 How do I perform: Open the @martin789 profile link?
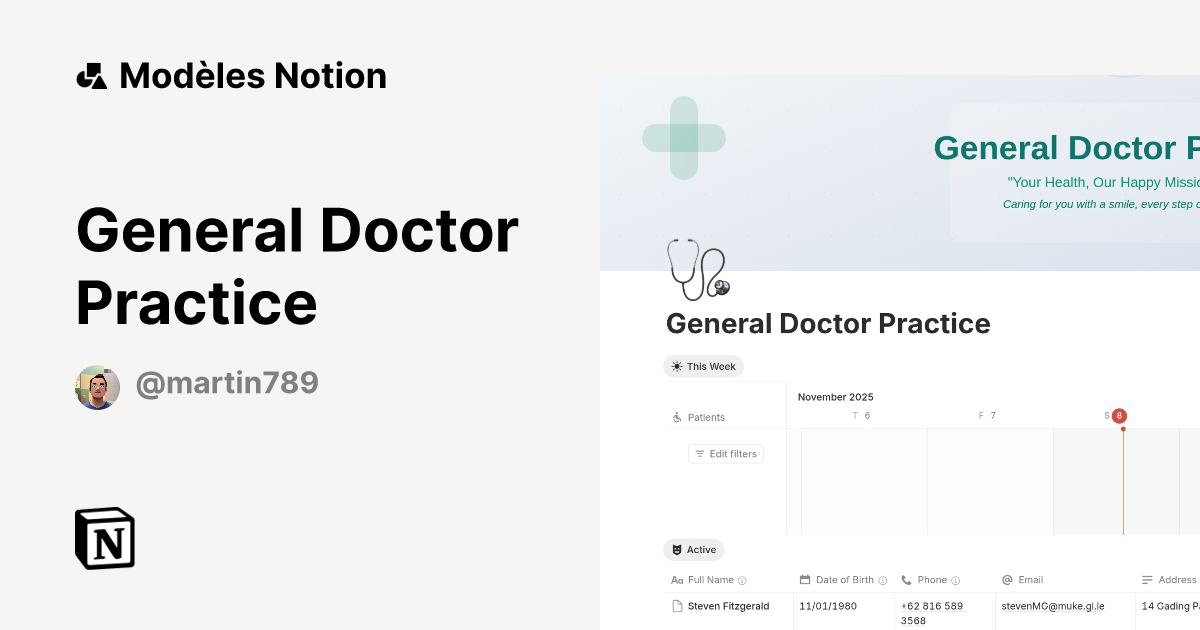pyautogui.click(x=227, y=383)
